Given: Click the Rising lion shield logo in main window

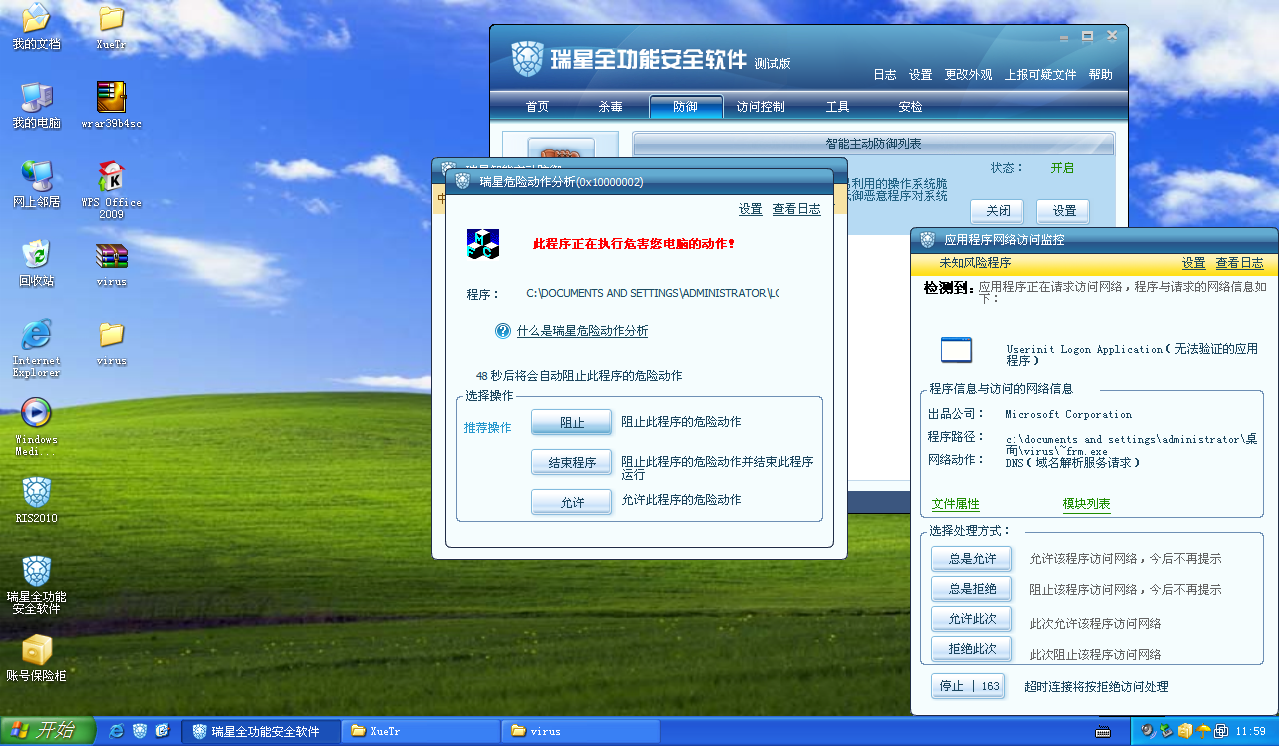Looking at the screenshot, I should 526,59.
